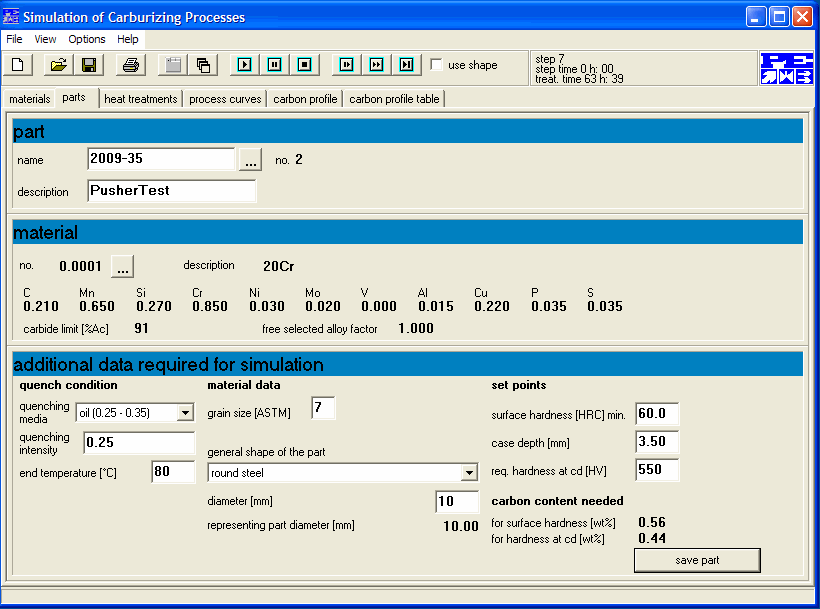This screenshot has height=609, width=820.
Task: Jump to end with the last skip icon
Action: pyautogui.click(x=406, y=65)
